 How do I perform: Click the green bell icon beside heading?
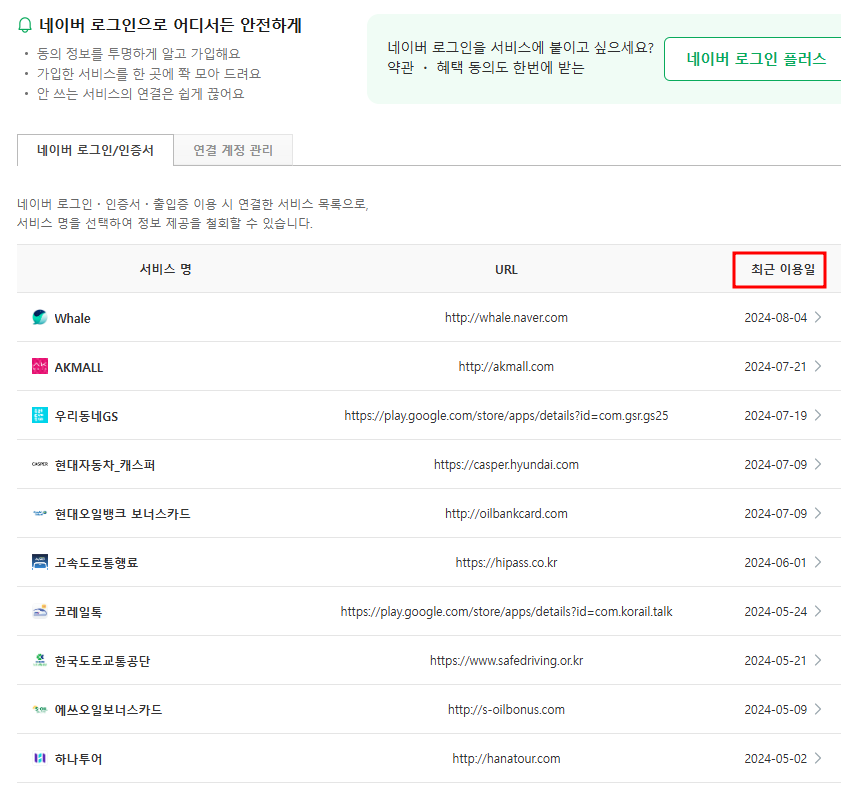click(25, 25)
